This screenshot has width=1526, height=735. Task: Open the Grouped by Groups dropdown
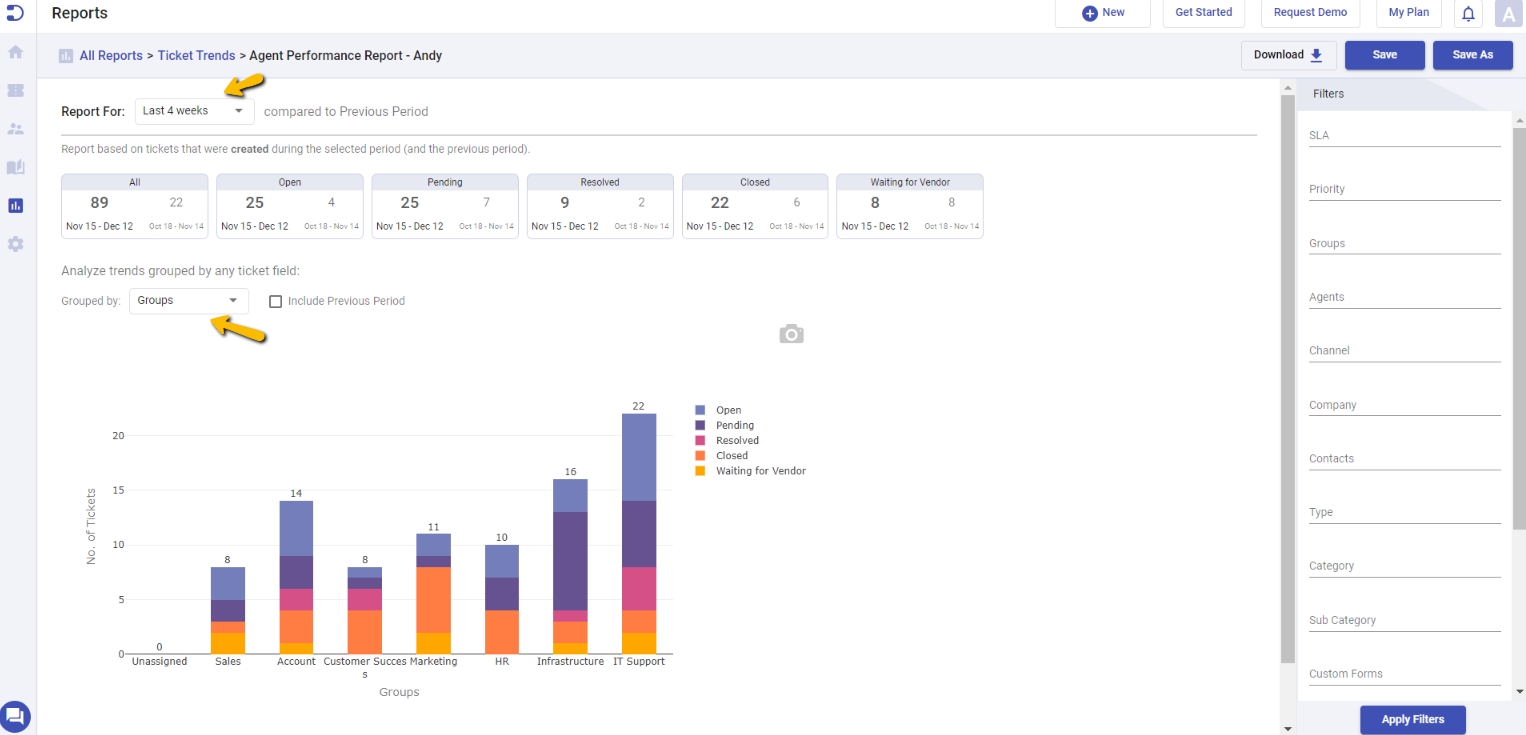pyautogui.click(x=189, y=300)
